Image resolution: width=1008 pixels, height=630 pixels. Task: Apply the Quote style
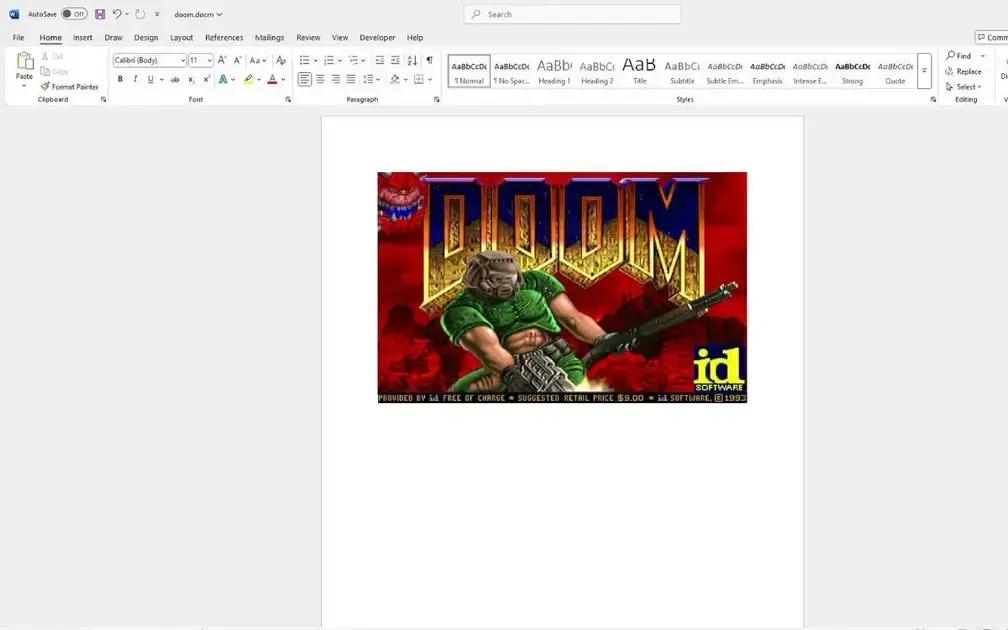(895, 71)
